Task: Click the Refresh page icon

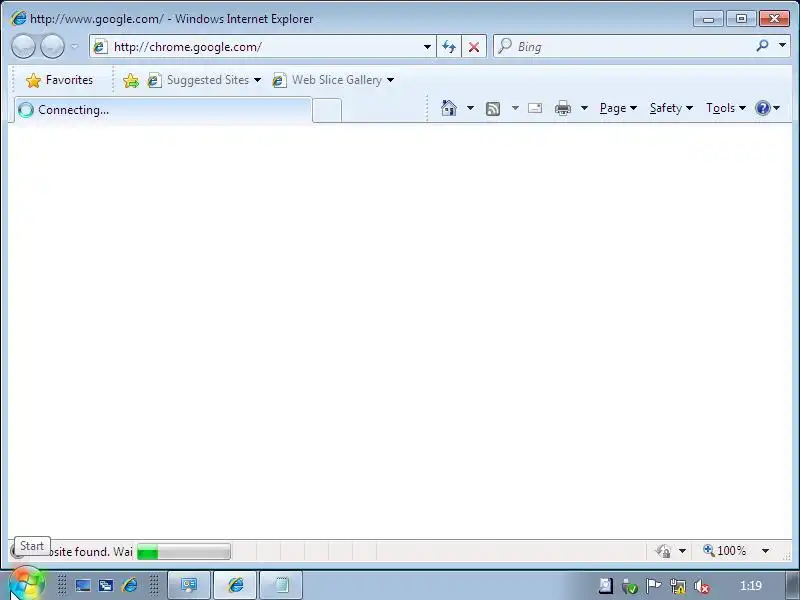Action: [x=449, y=47]
